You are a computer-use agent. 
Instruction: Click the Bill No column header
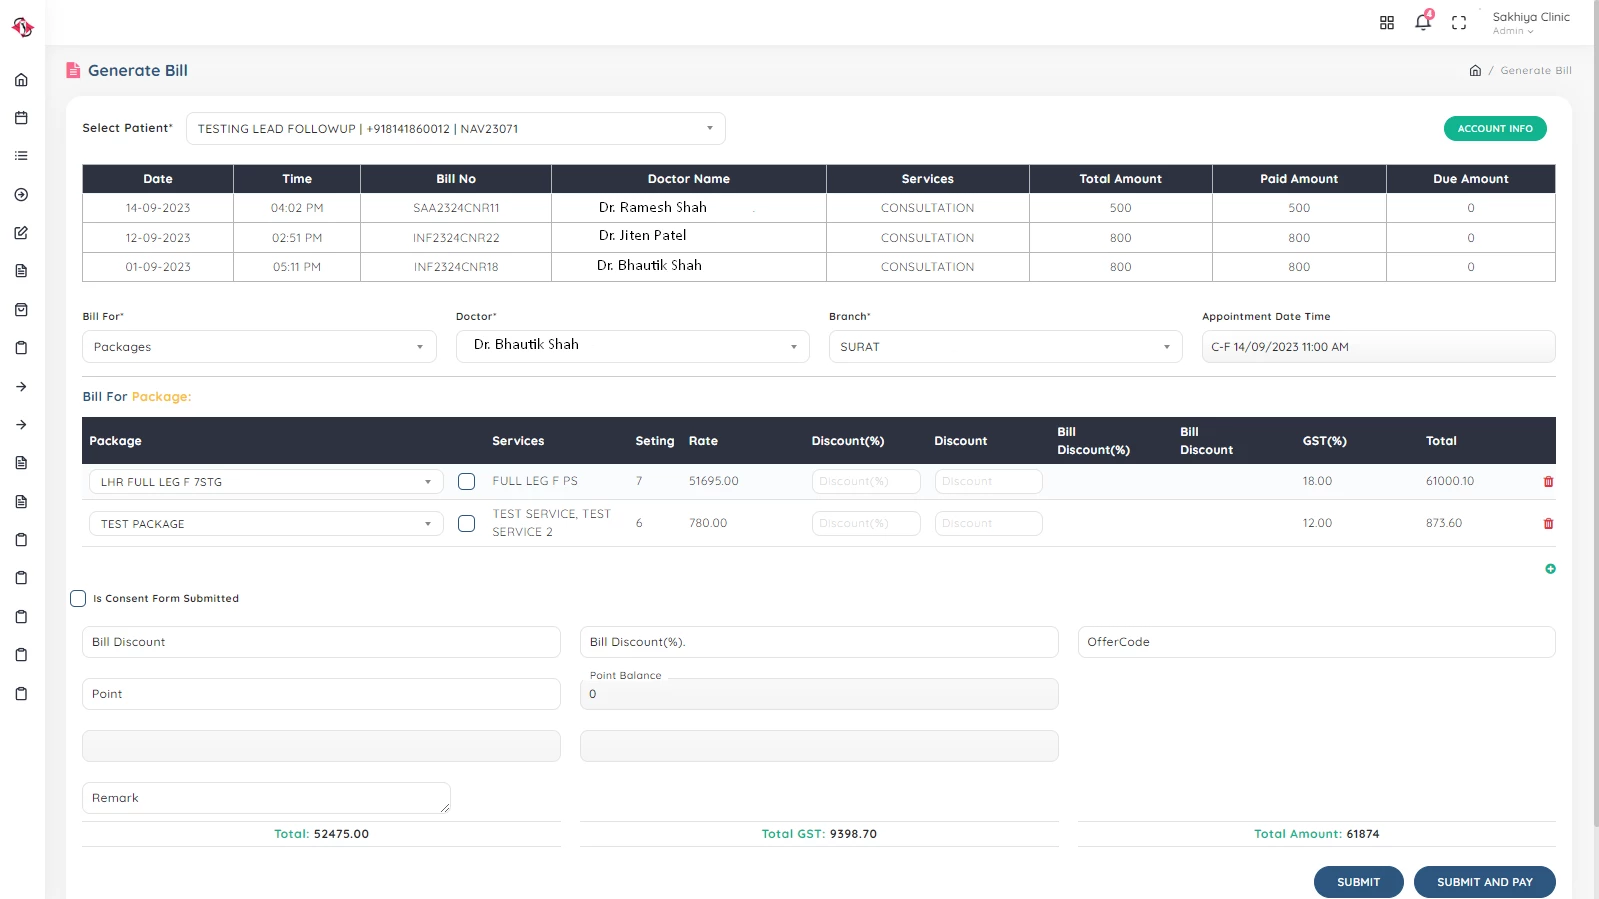click(456, 179)
